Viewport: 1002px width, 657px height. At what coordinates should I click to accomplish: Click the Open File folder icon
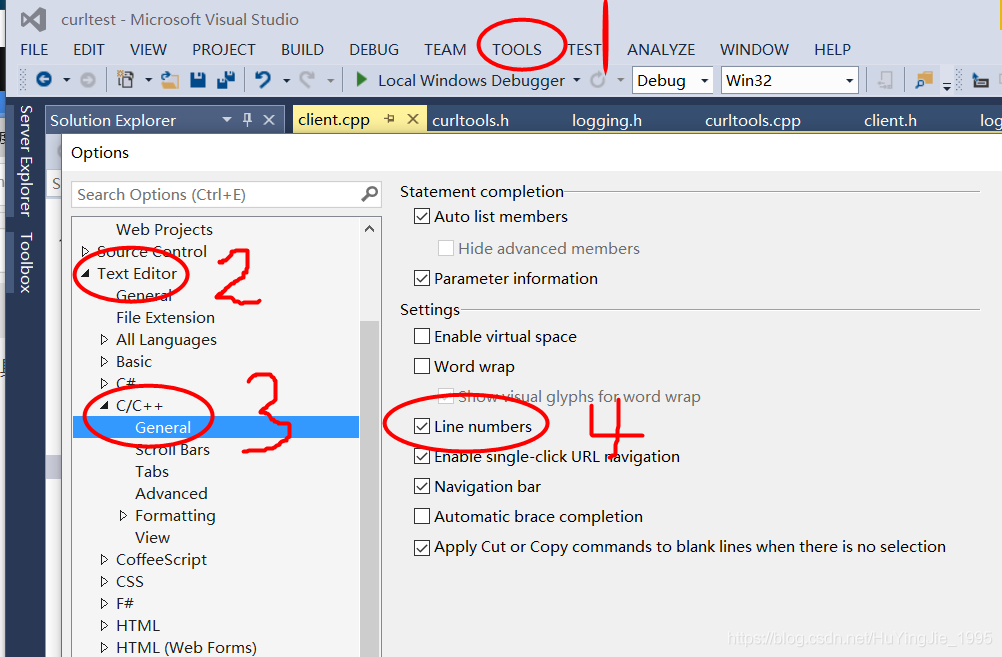(169, 80)
